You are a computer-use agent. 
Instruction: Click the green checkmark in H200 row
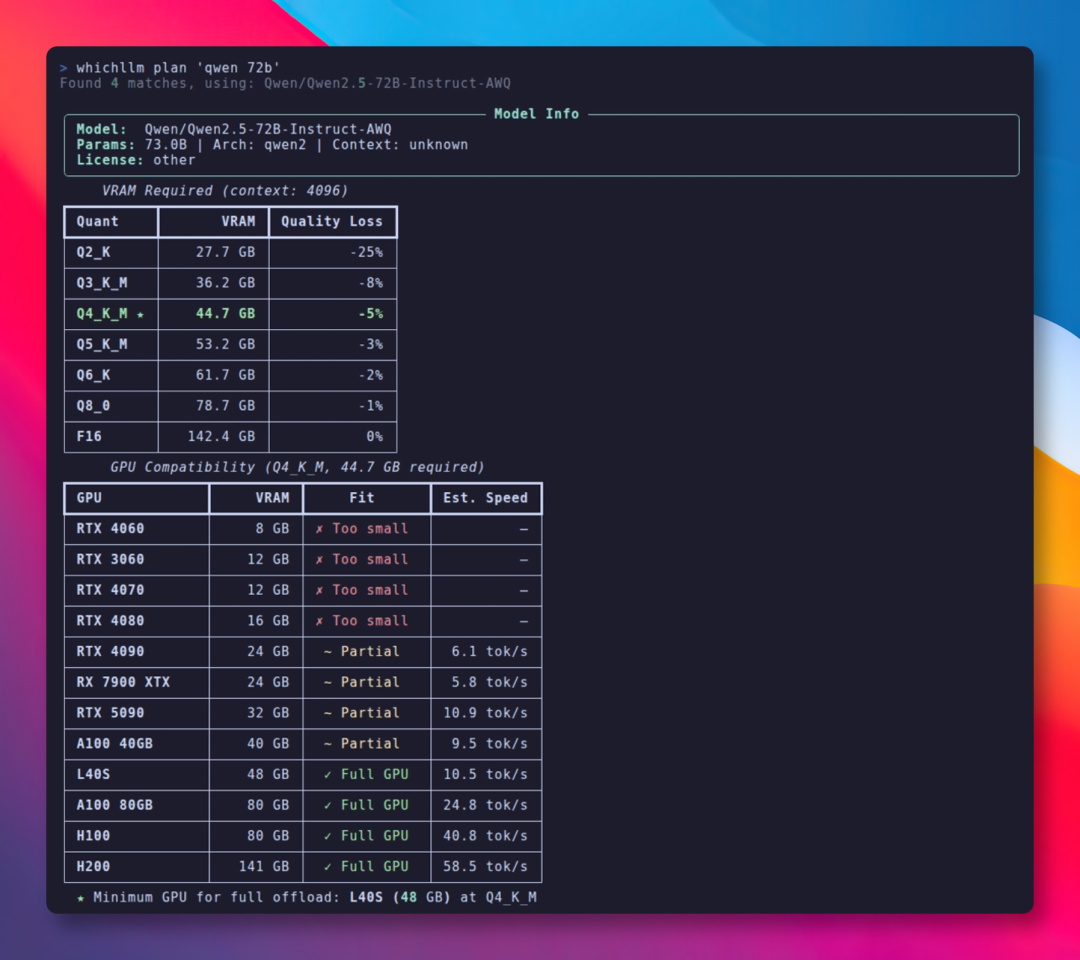coord(327,867)
